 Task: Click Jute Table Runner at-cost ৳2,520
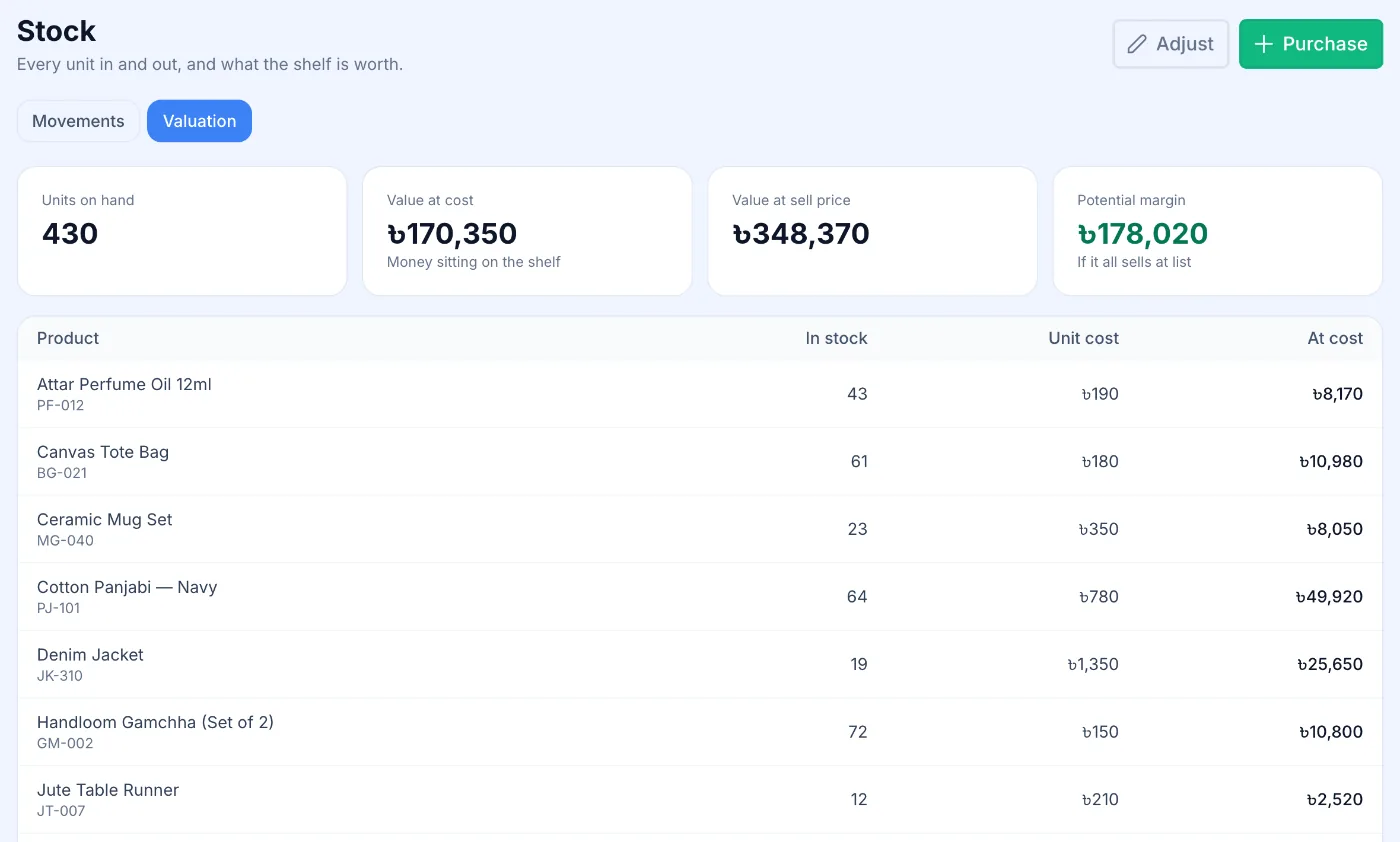pyautogui.click(x=1335, y=800)
